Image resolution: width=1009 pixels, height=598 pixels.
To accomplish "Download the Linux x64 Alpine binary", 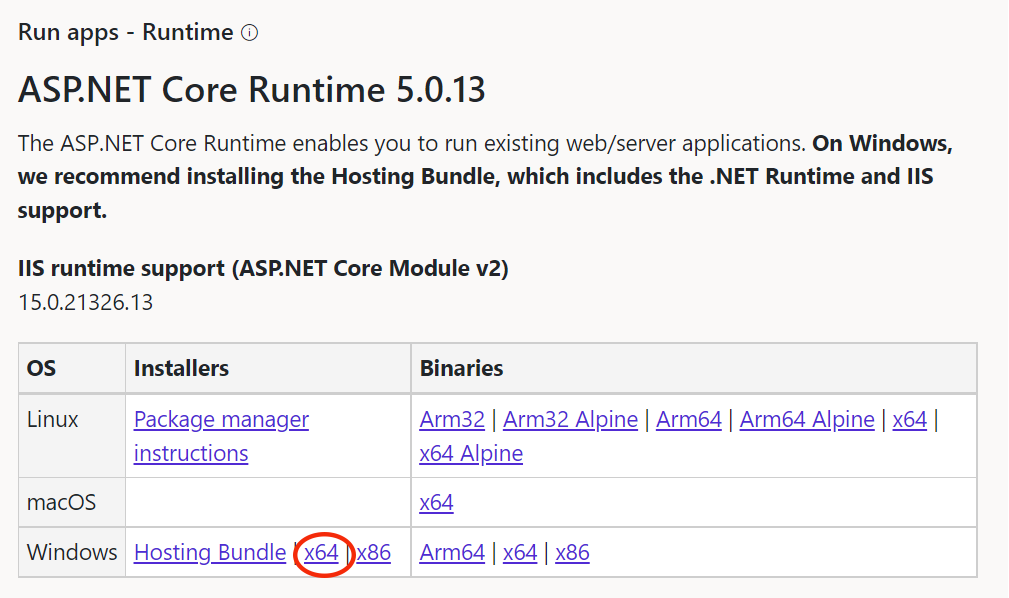I will tap(471, 454).
